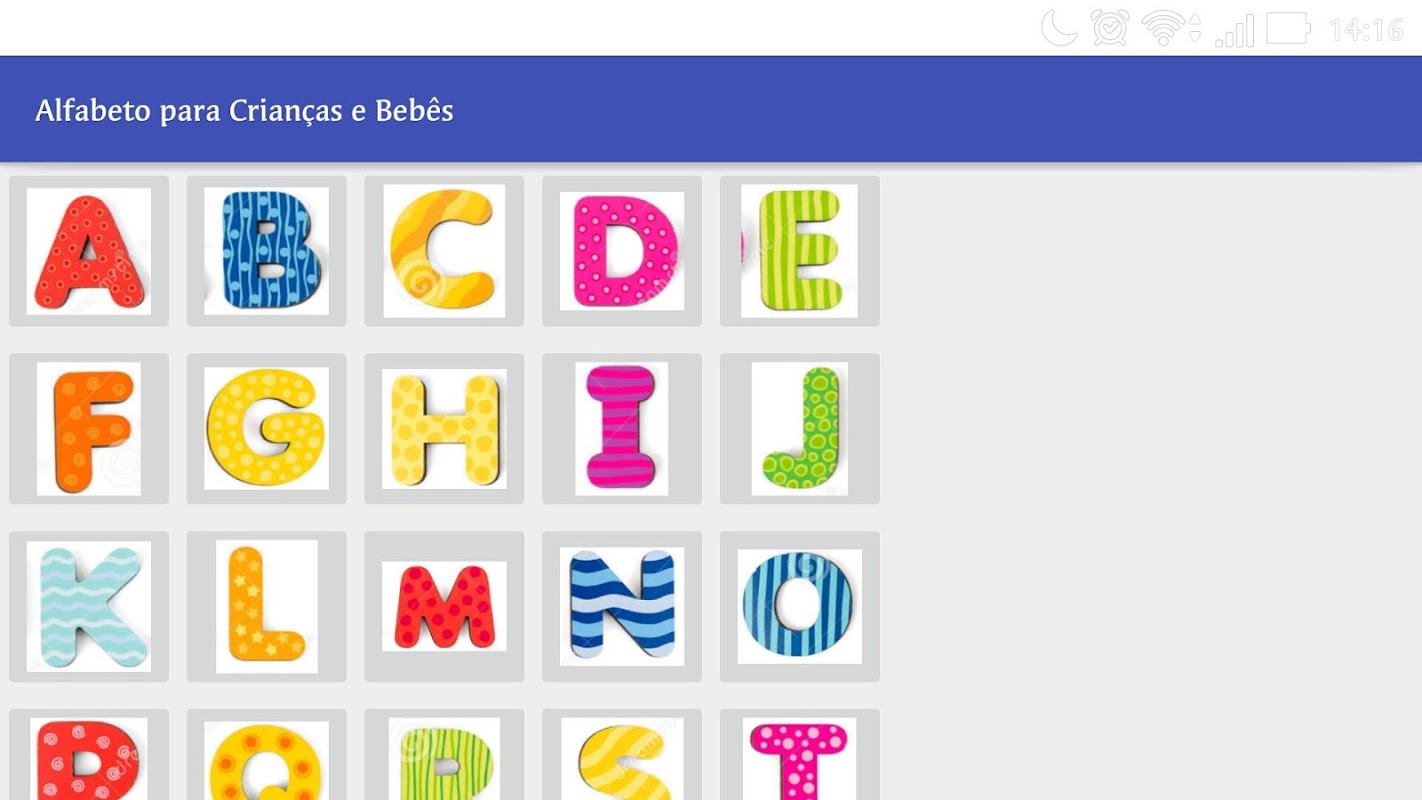Choose the pink dotted letter D
Viewport: 1422px width, 800px height.
point(622,251)
